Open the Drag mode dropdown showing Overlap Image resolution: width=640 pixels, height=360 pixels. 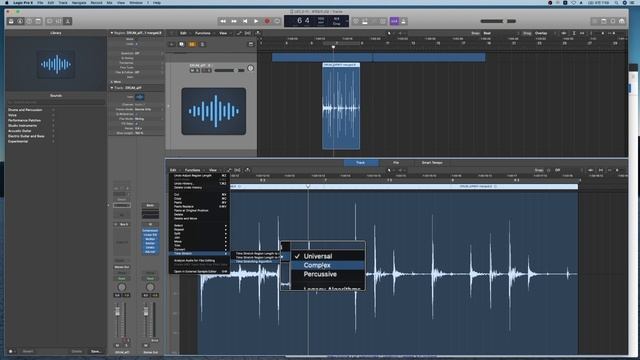546,33
